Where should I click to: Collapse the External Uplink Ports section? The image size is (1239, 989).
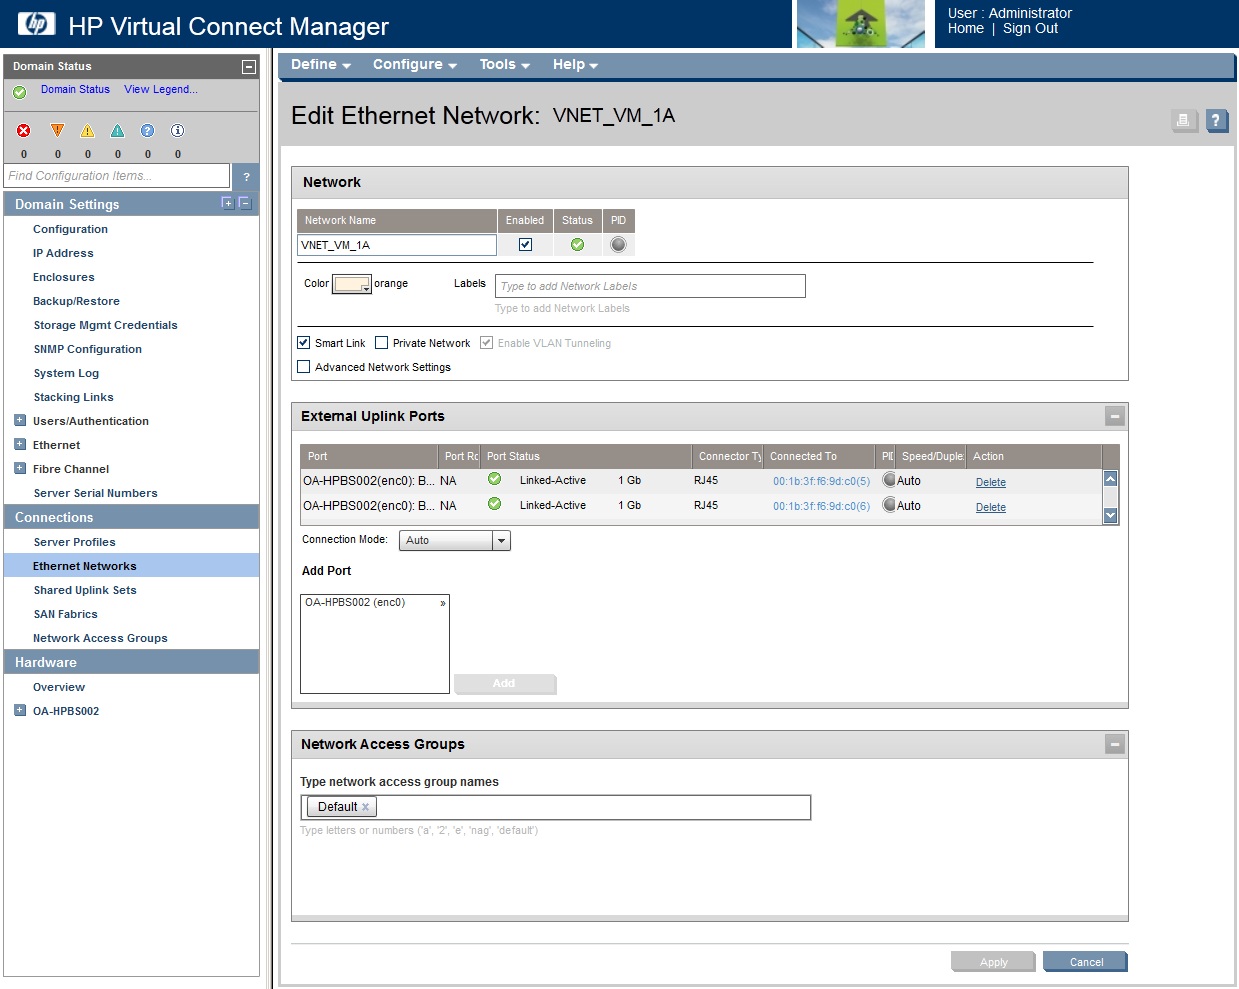[x=1115, y=416]
